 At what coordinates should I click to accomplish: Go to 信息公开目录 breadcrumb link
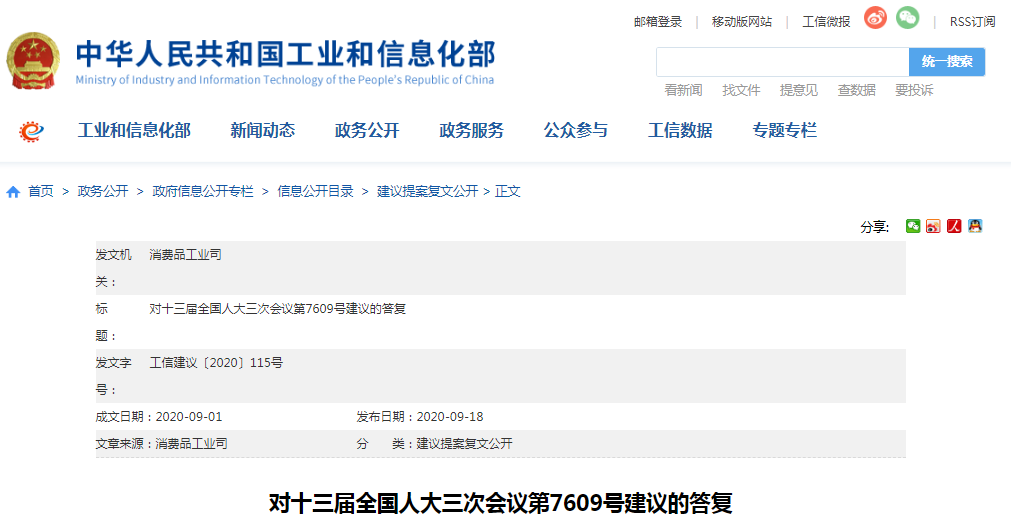[x=315, y=192]
